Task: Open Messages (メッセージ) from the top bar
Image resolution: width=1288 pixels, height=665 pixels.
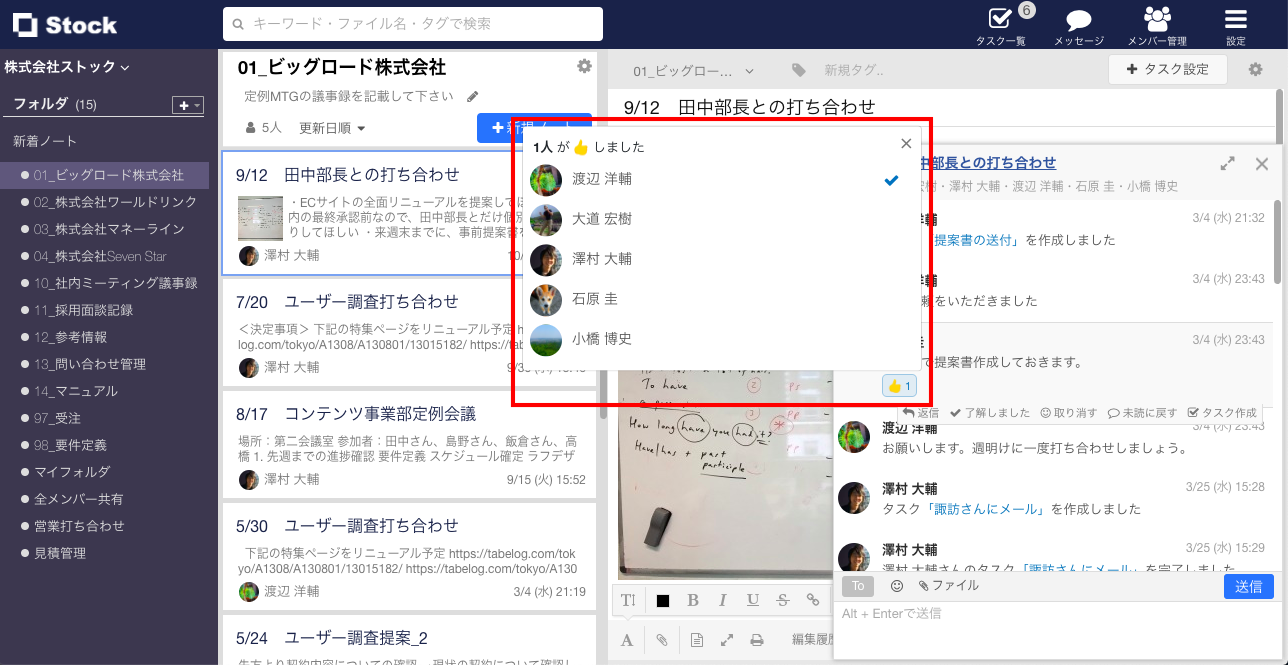Action: coord(1078,24)
